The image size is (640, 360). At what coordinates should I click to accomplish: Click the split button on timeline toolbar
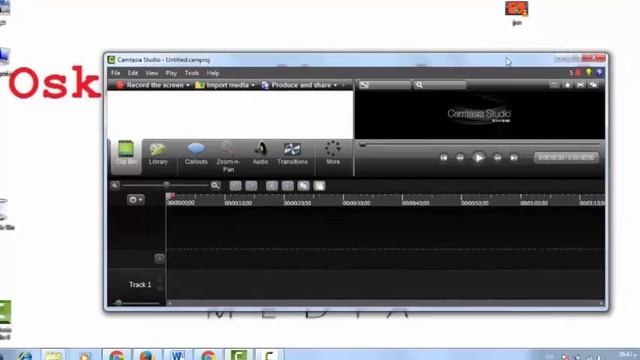288,186
